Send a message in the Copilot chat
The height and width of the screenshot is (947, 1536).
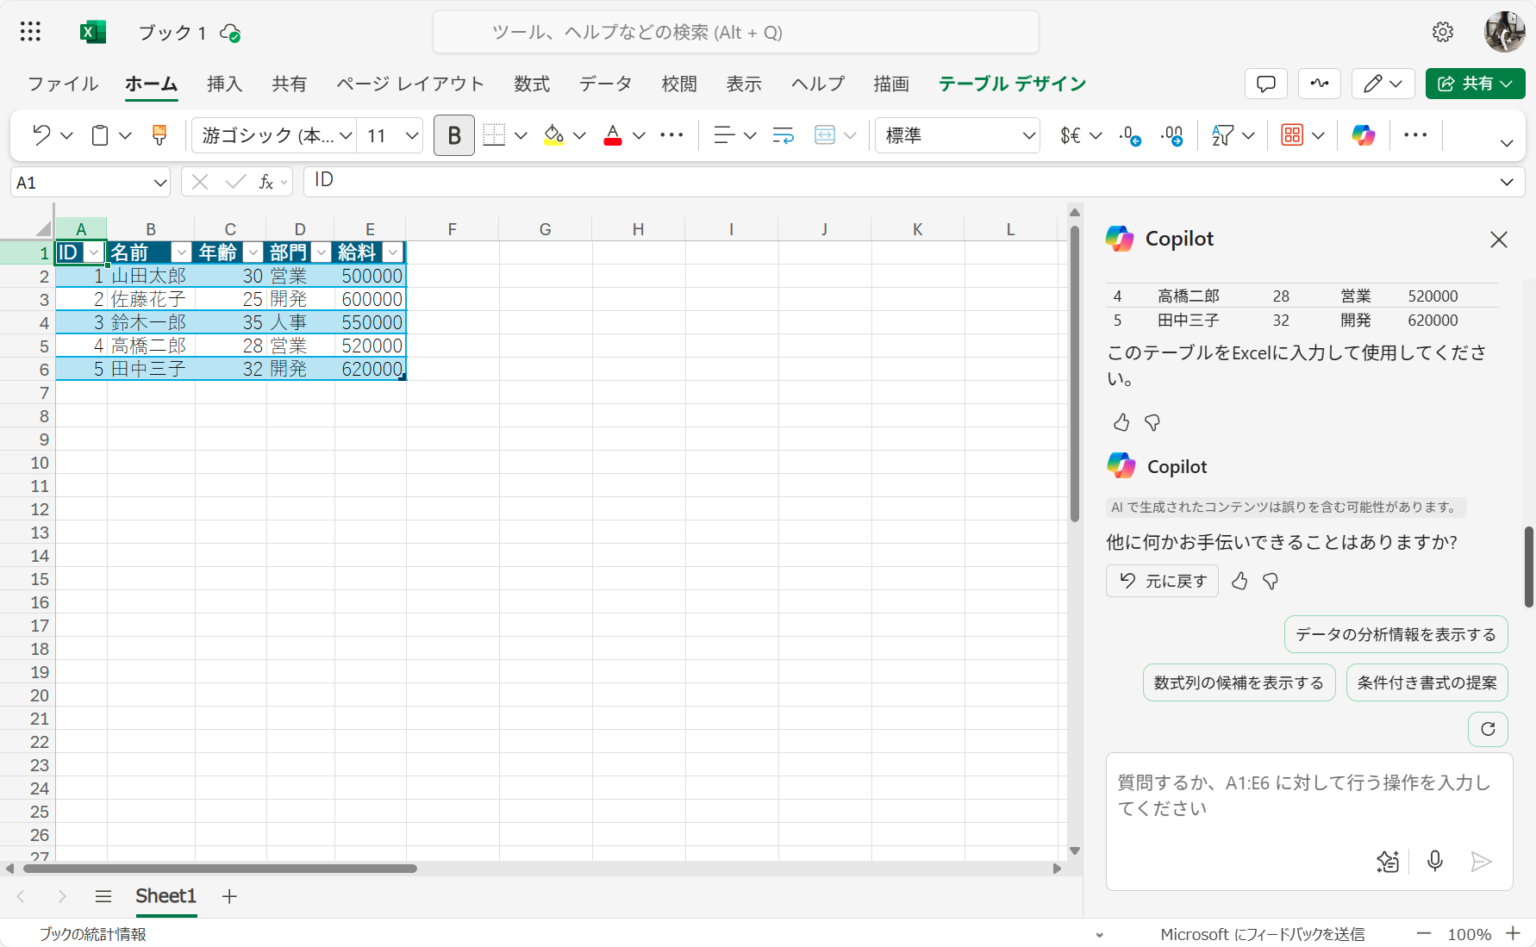pyautogui.click(x=1483, y=861)
